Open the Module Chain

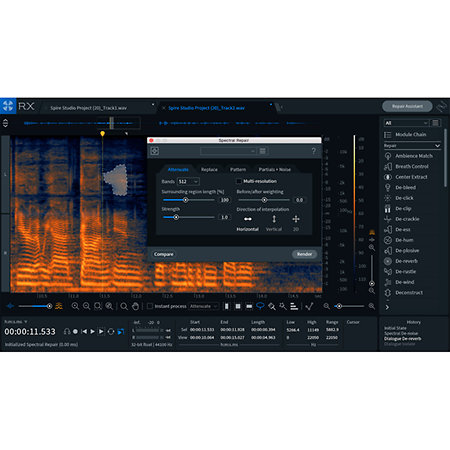click(x=405, y=135)
